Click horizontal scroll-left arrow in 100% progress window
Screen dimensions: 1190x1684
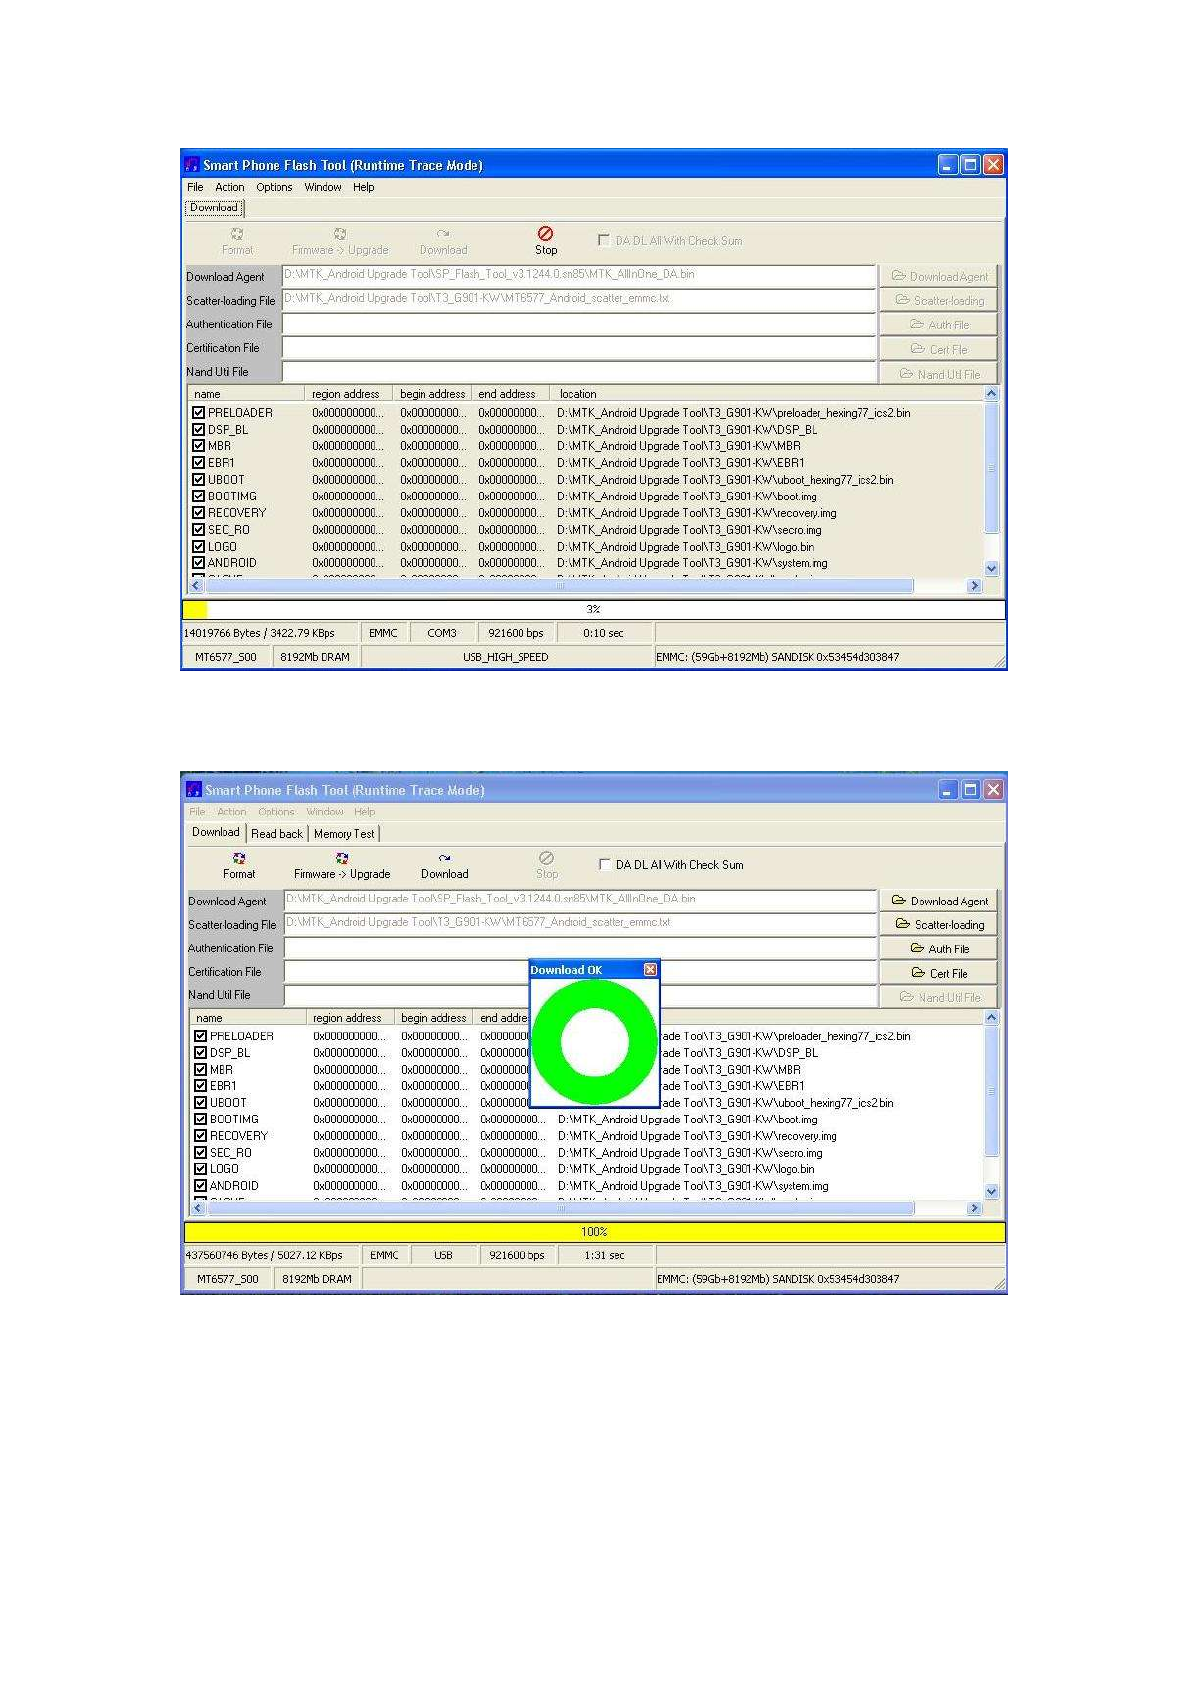(x=197, y=1208)
